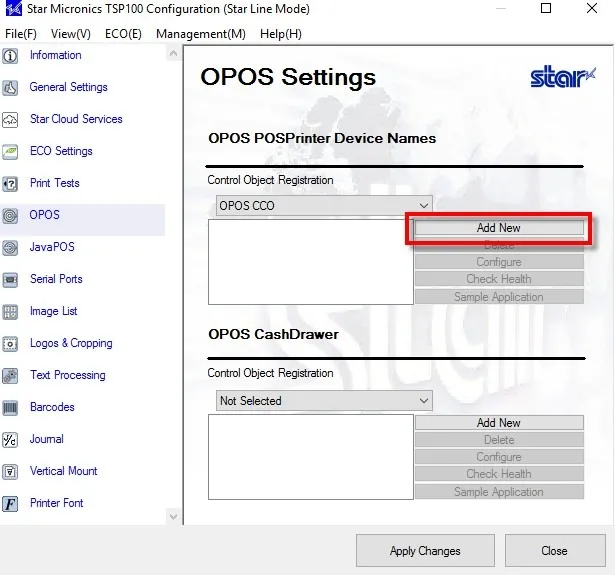Open the ECO Settings page
The height and width of the screenshot is (575, 615).
(61, 151)
